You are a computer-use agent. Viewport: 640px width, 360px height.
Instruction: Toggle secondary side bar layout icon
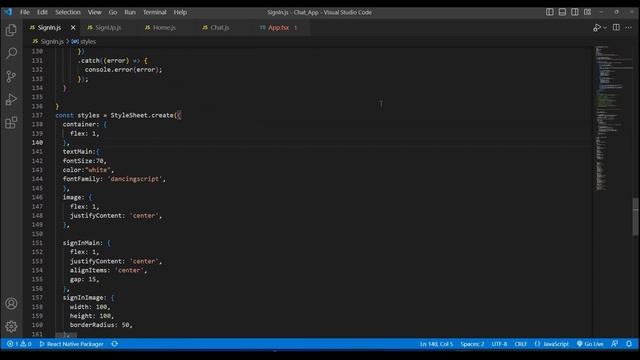pyautogui.click(x=575, y=12)
